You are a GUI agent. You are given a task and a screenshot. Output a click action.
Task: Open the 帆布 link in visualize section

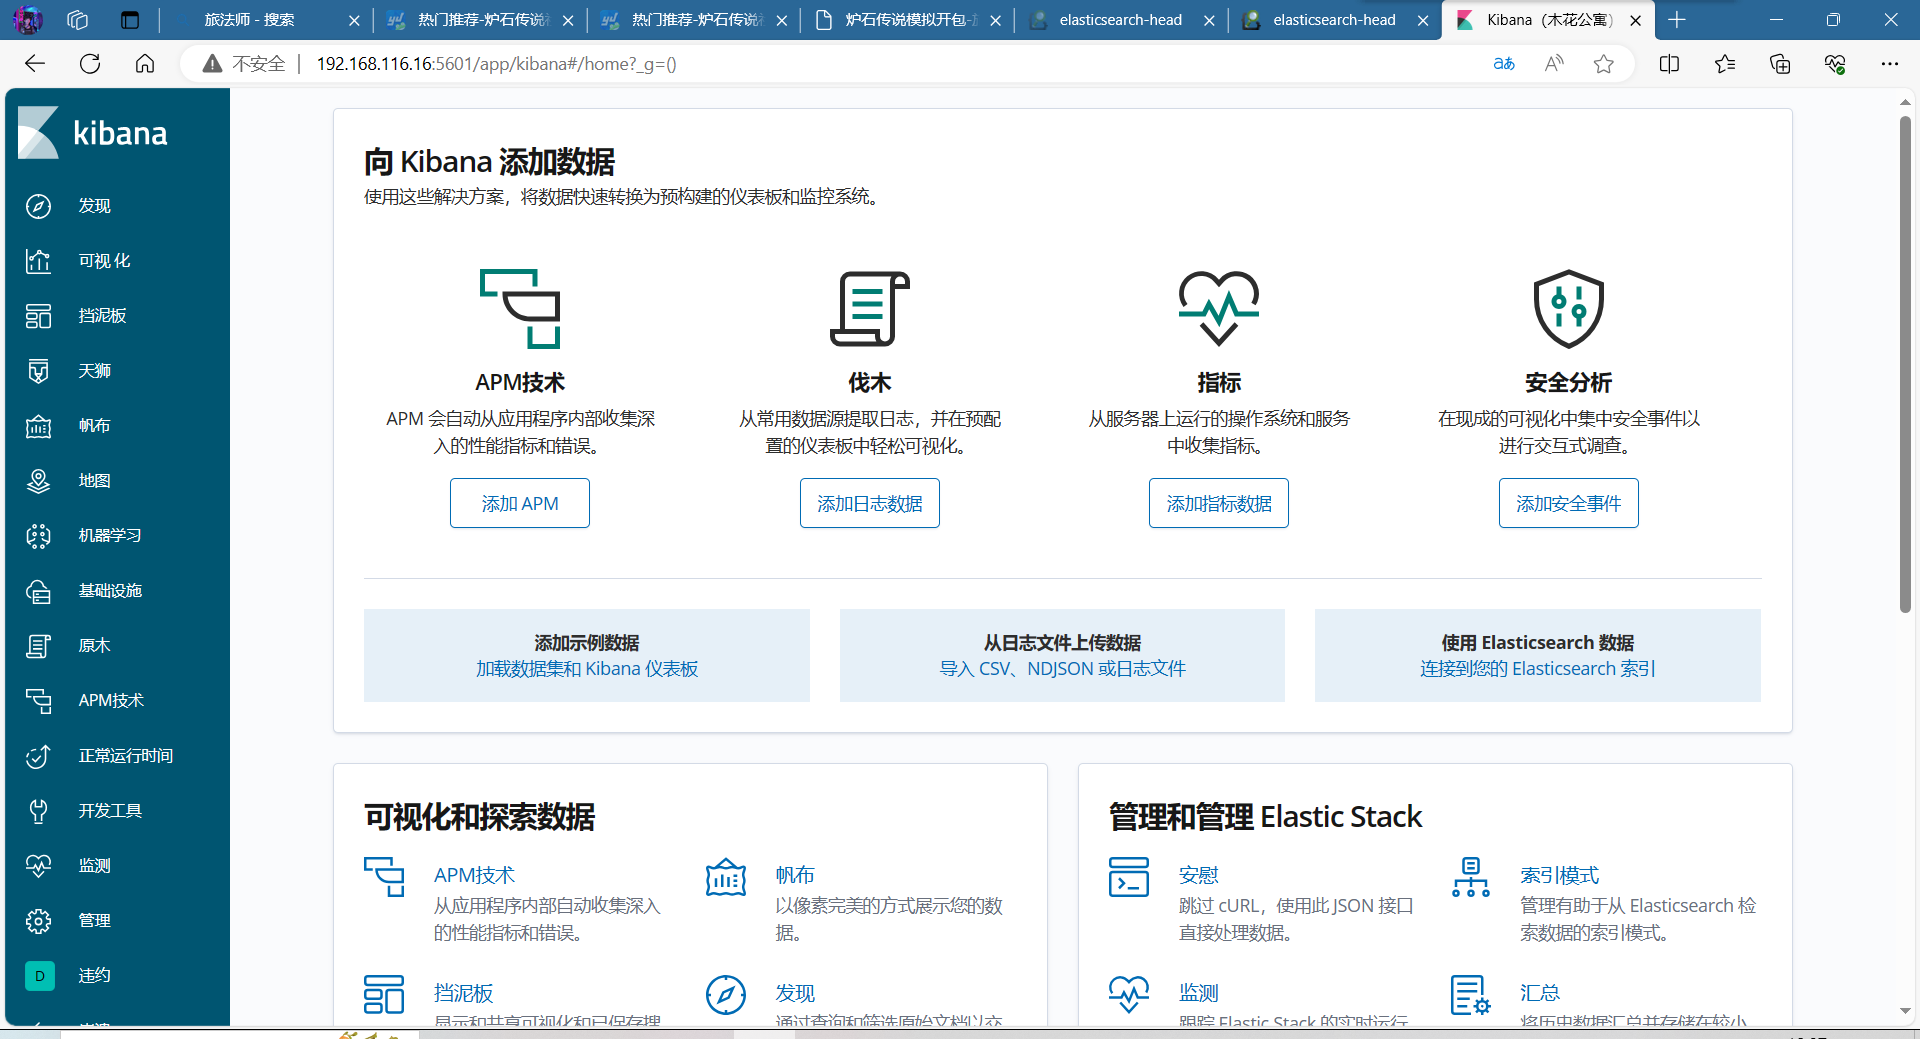795,875
